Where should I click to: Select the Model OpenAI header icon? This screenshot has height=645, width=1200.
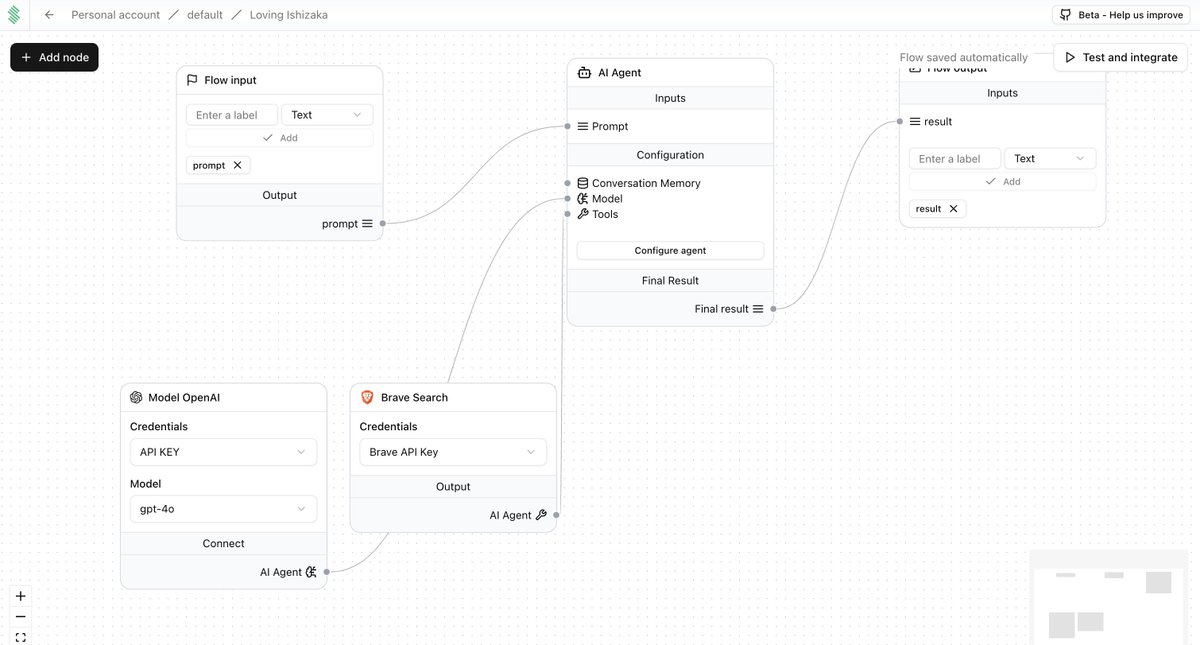pos(135,396)
